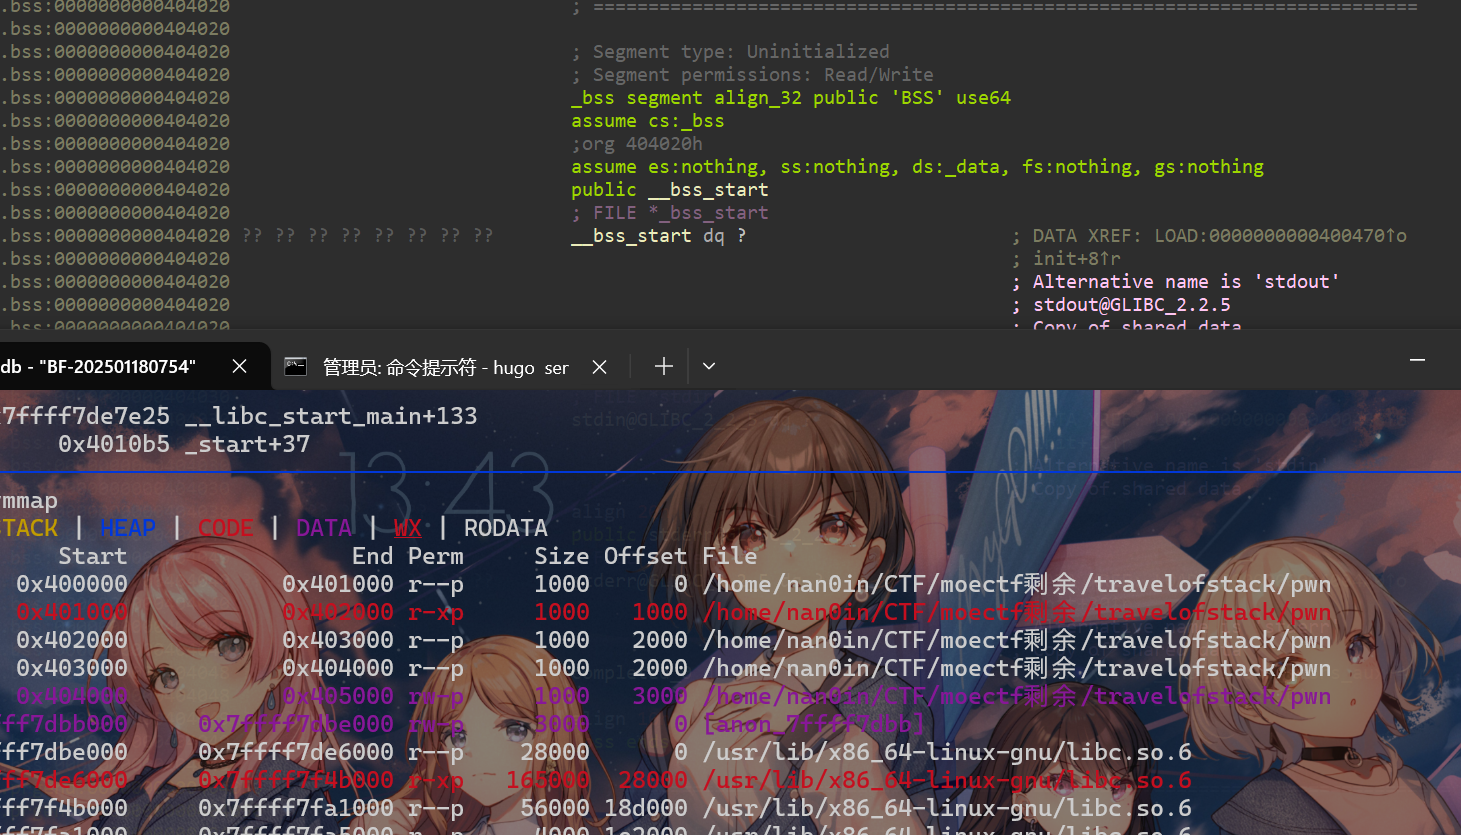
Task: Open a new terminal tab with plus button
Action: [663, 367]
